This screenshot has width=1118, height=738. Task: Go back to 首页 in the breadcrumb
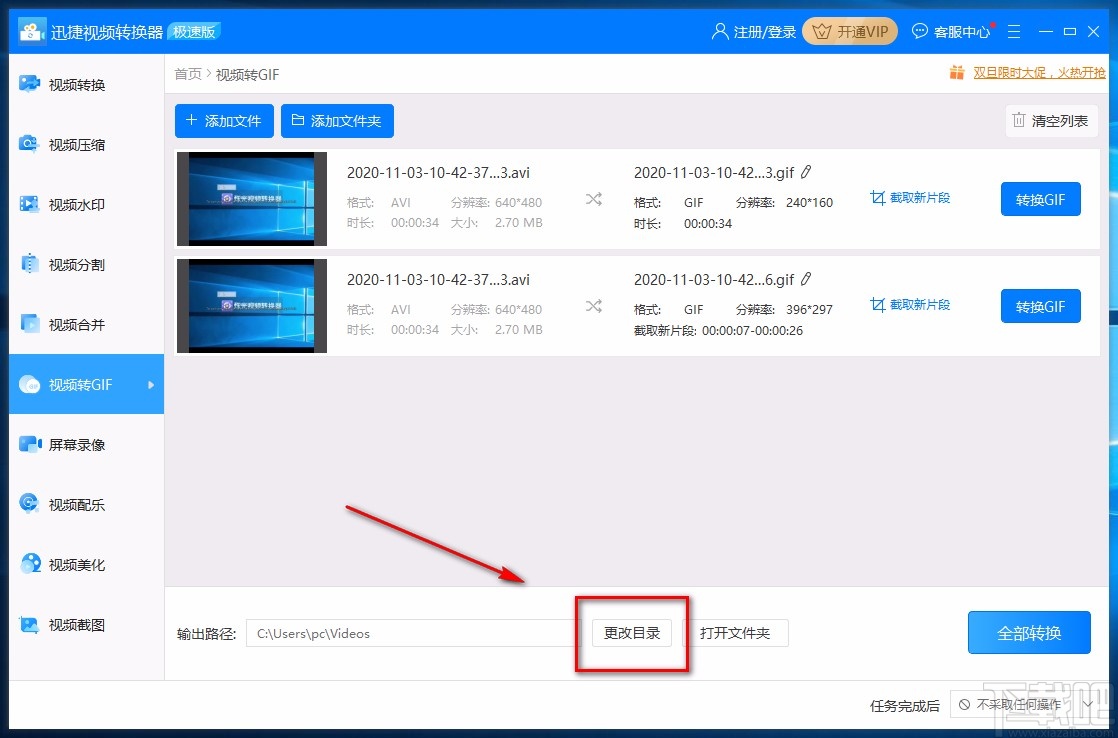point(187,74)
